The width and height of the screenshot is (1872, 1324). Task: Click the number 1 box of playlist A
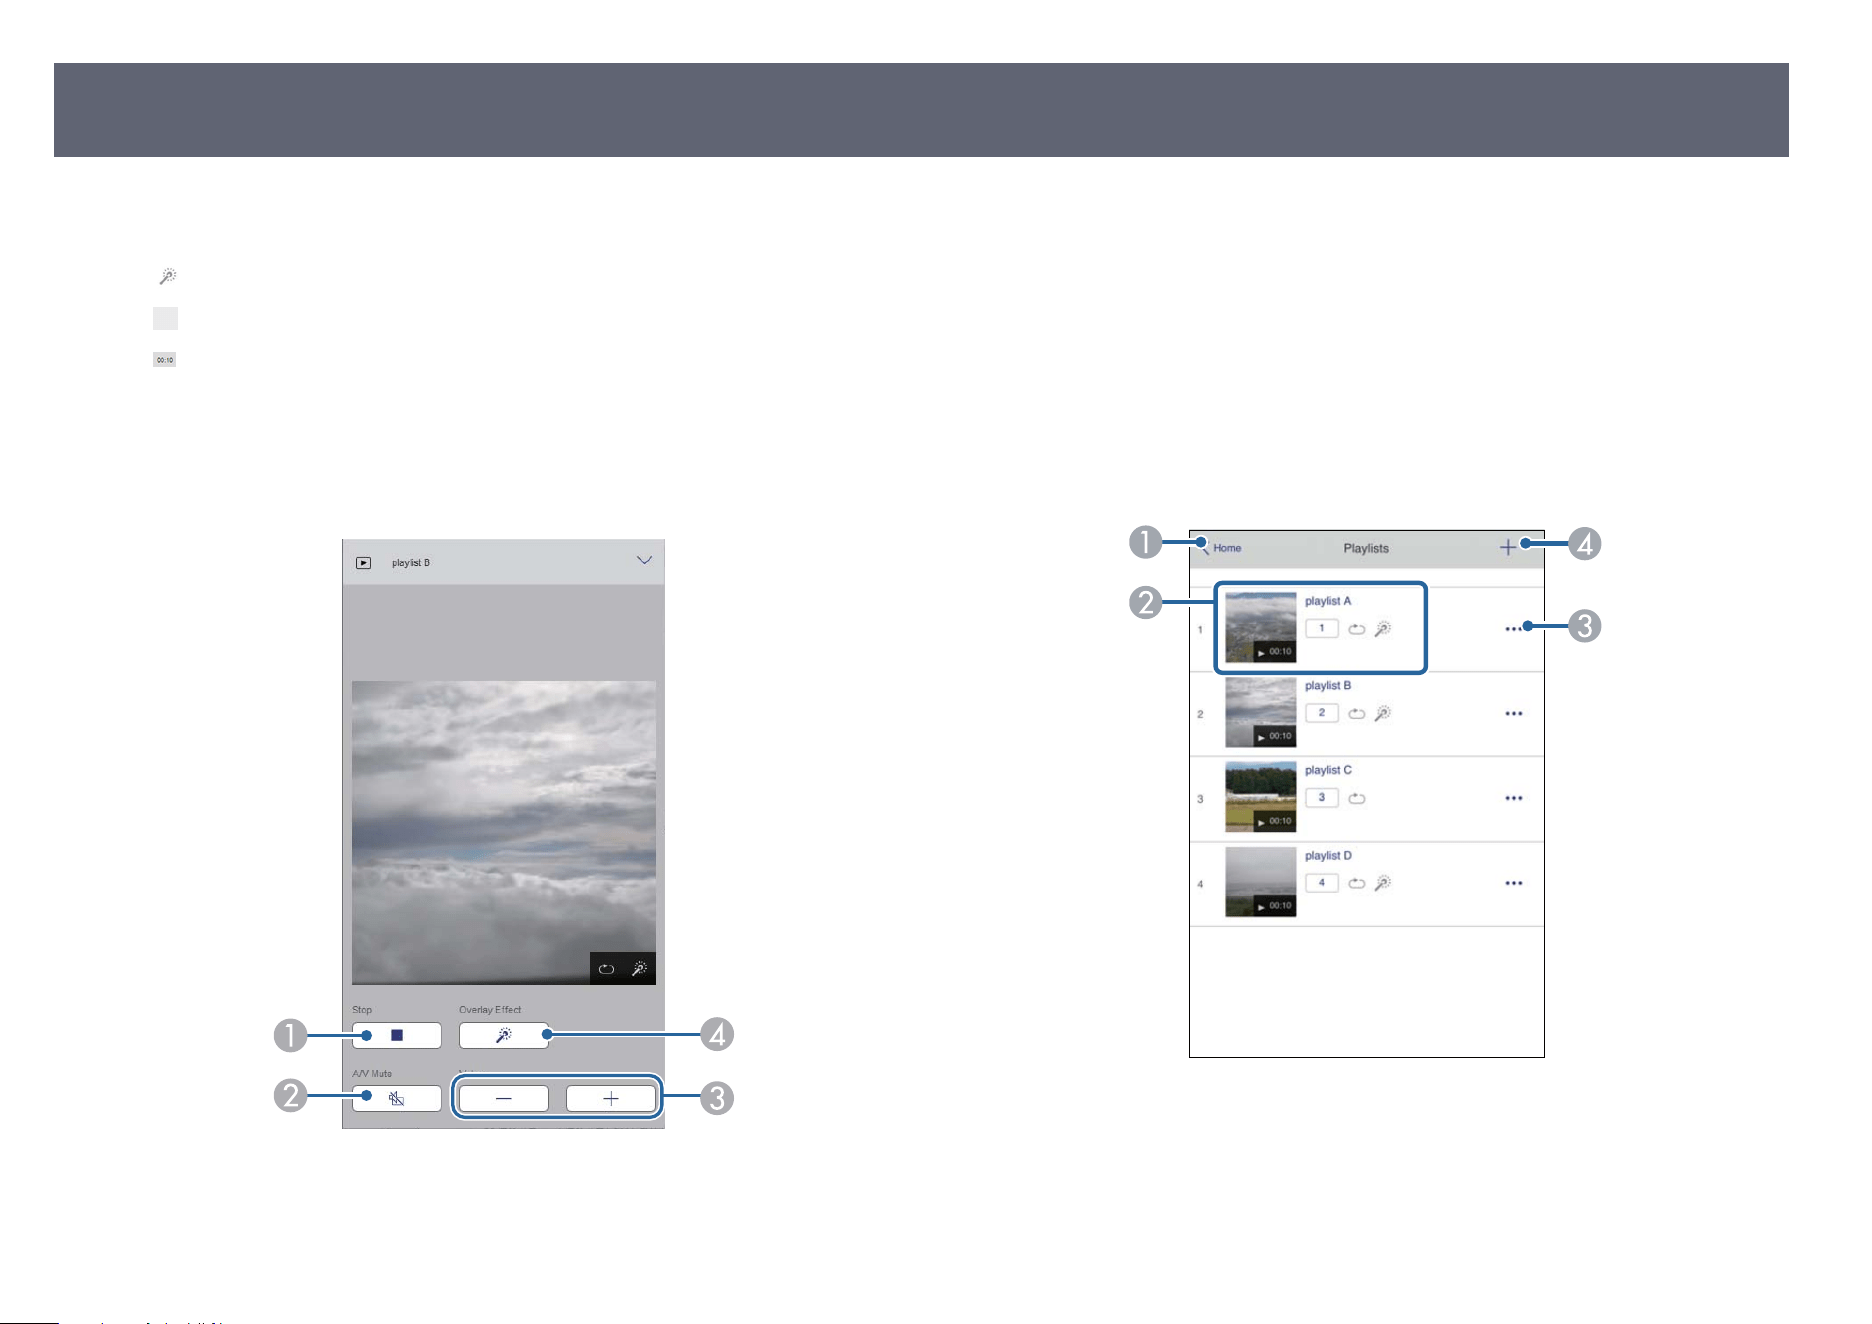click(1322, 628)
